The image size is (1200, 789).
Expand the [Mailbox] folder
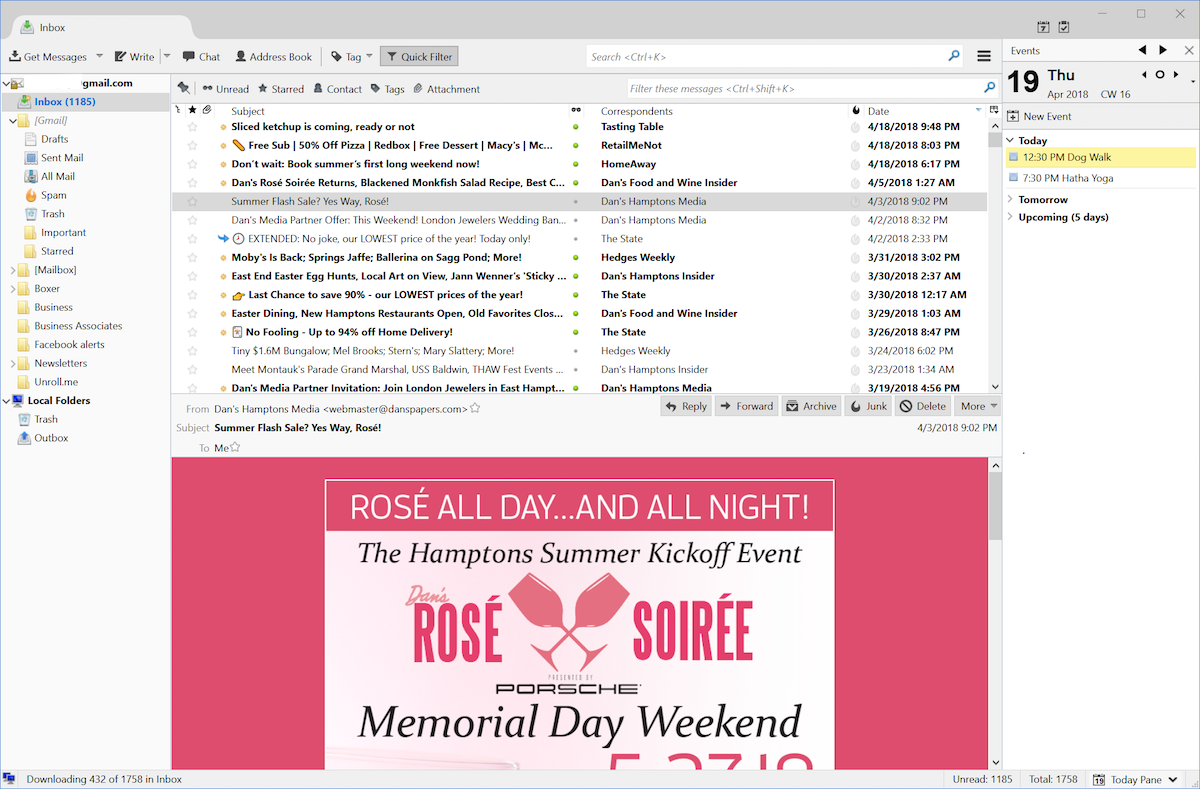coord(13,270)
